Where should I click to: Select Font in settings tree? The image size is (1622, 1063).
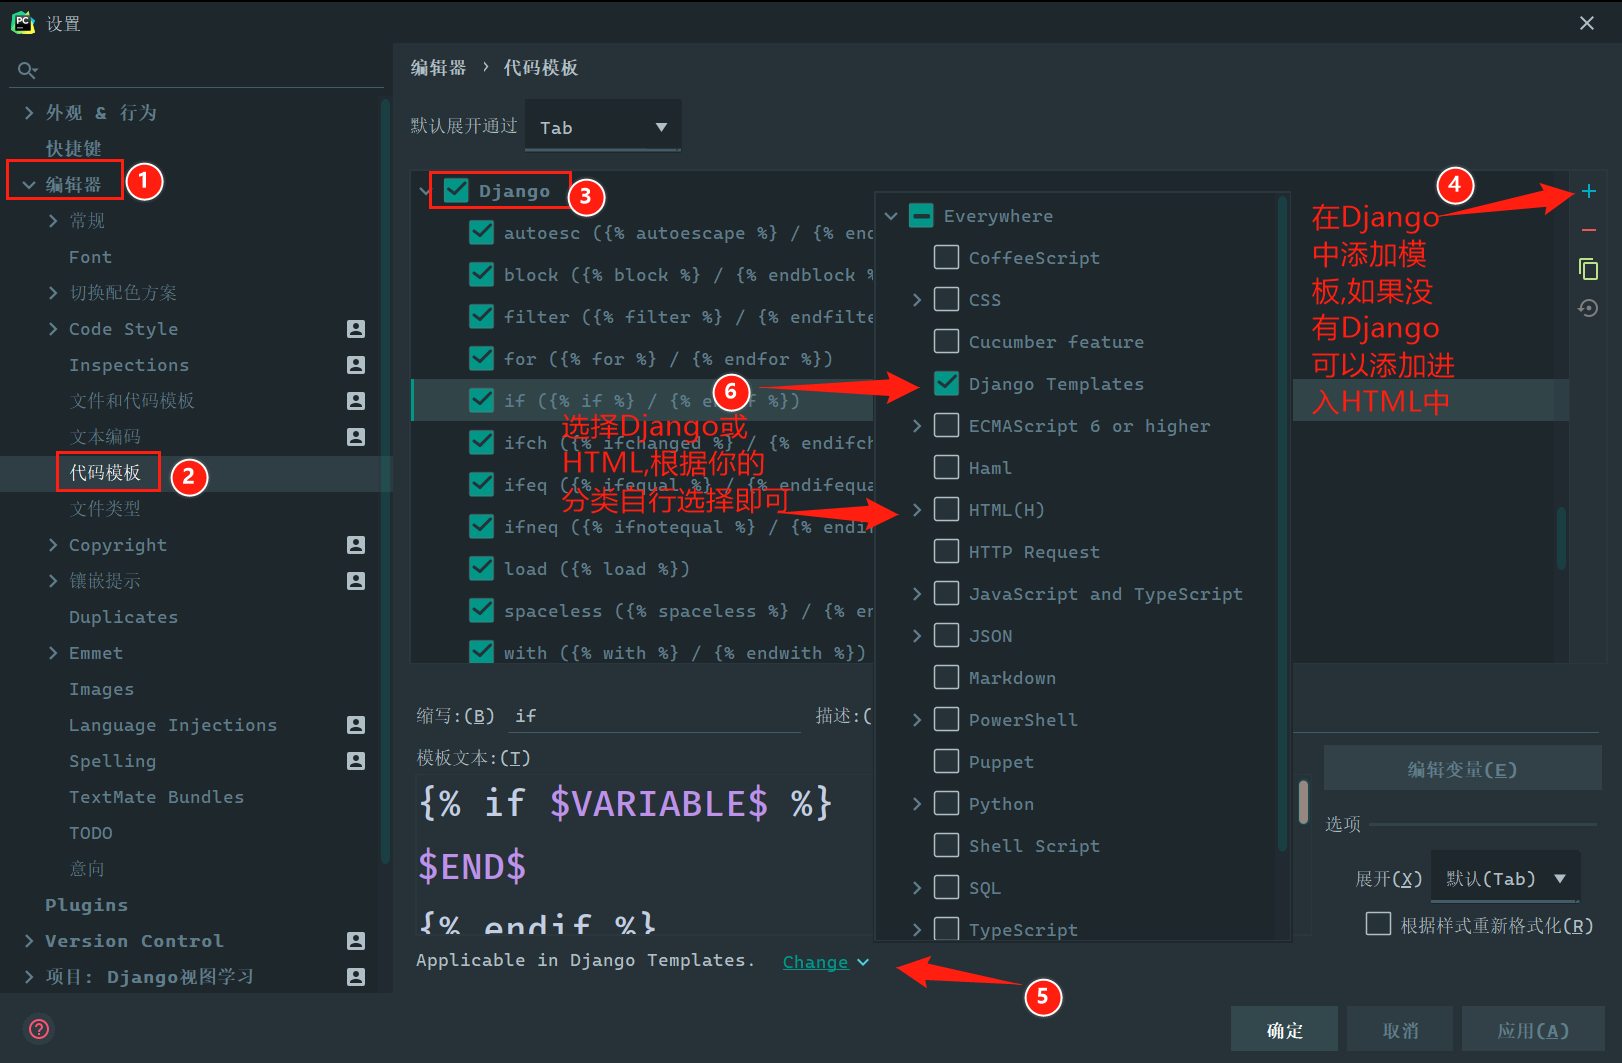coord(90,257)
